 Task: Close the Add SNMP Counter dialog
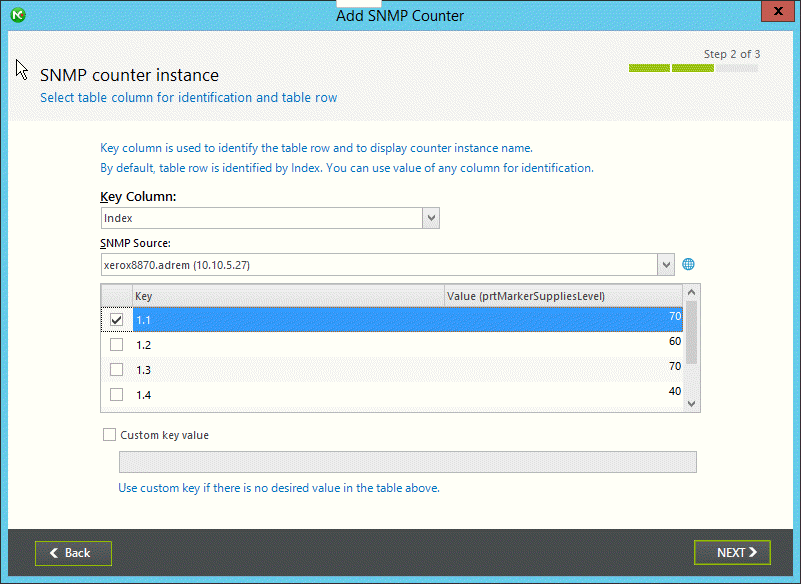pyautogui.click(x=778, y=11)
